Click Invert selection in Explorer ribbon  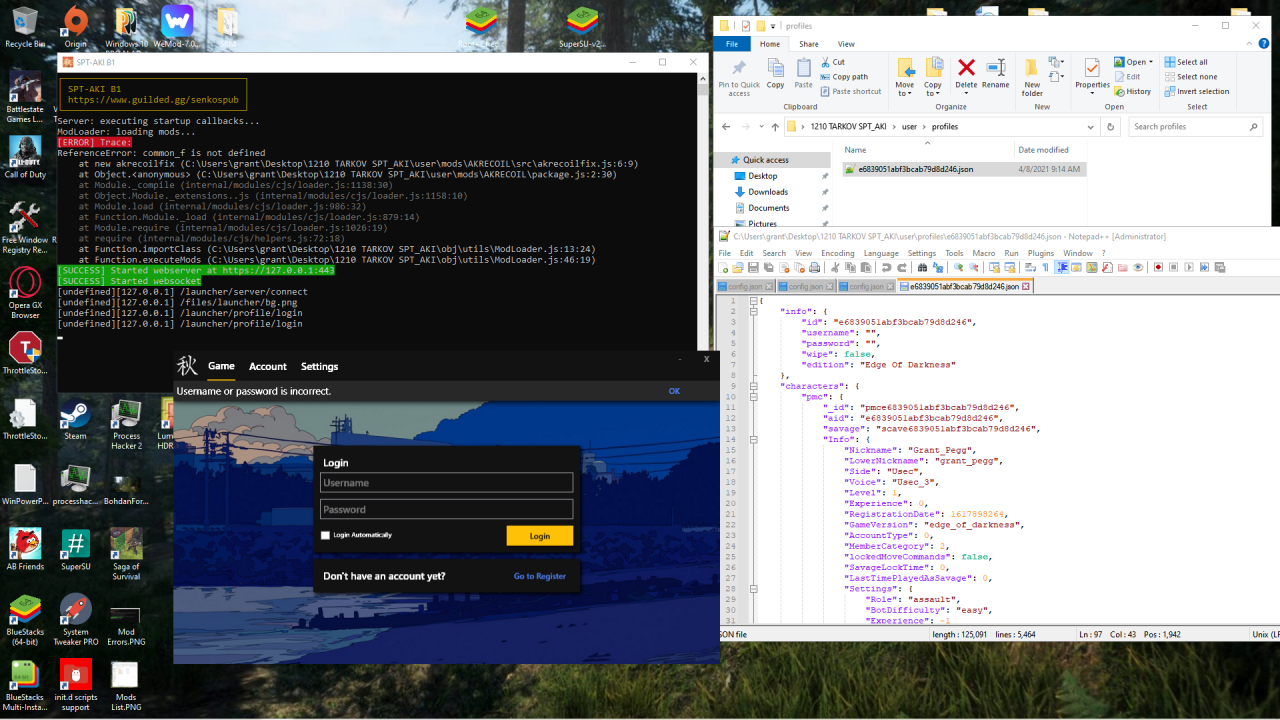coord(1197,91)
